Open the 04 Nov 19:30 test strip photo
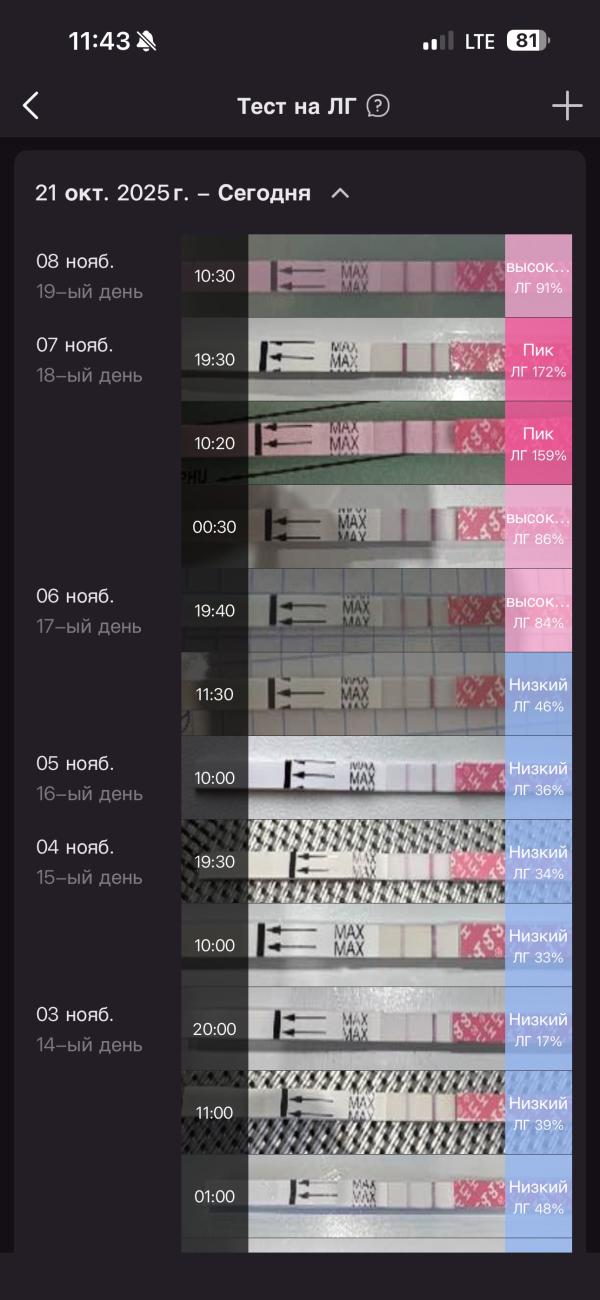 tap(376, 862)
